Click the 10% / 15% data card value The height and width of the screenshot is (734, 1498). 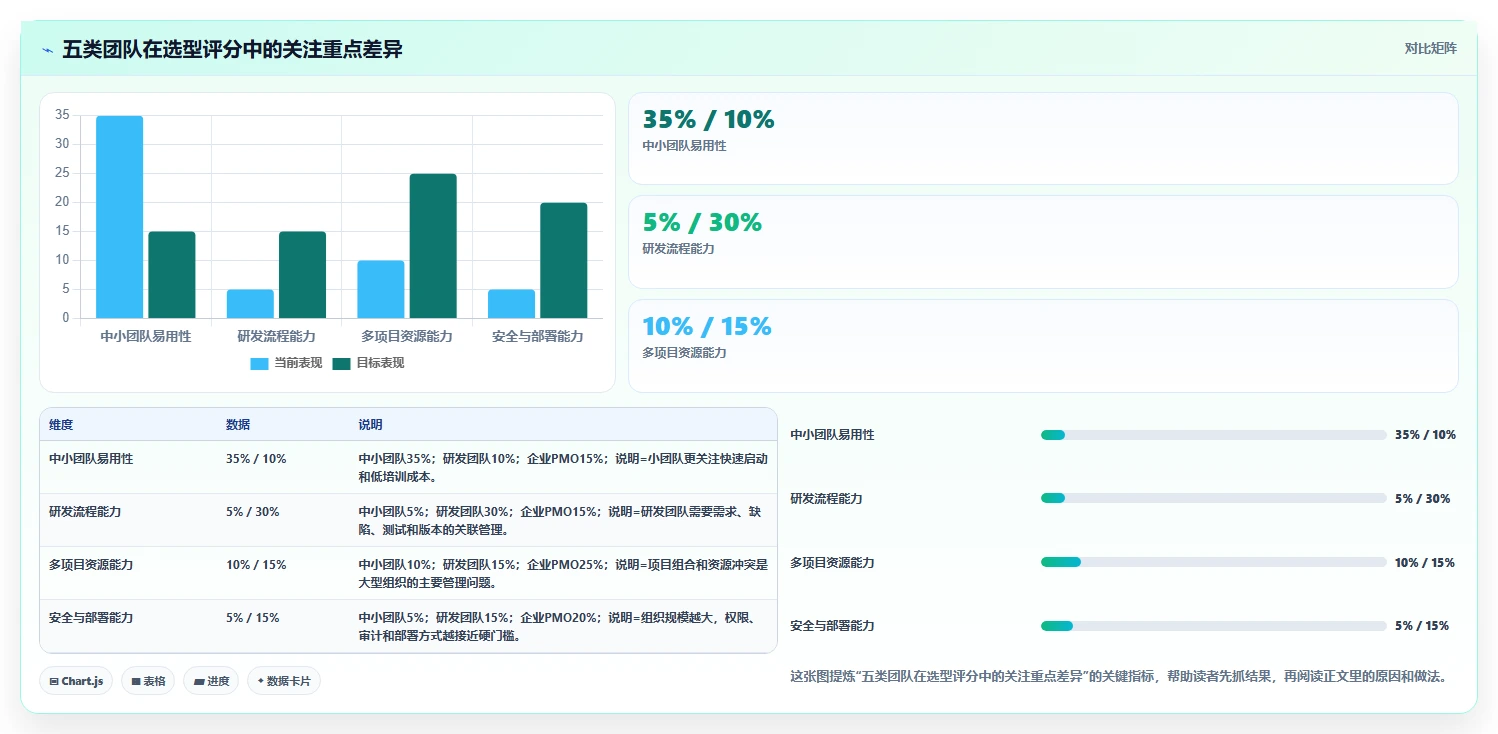click(707, 326)
